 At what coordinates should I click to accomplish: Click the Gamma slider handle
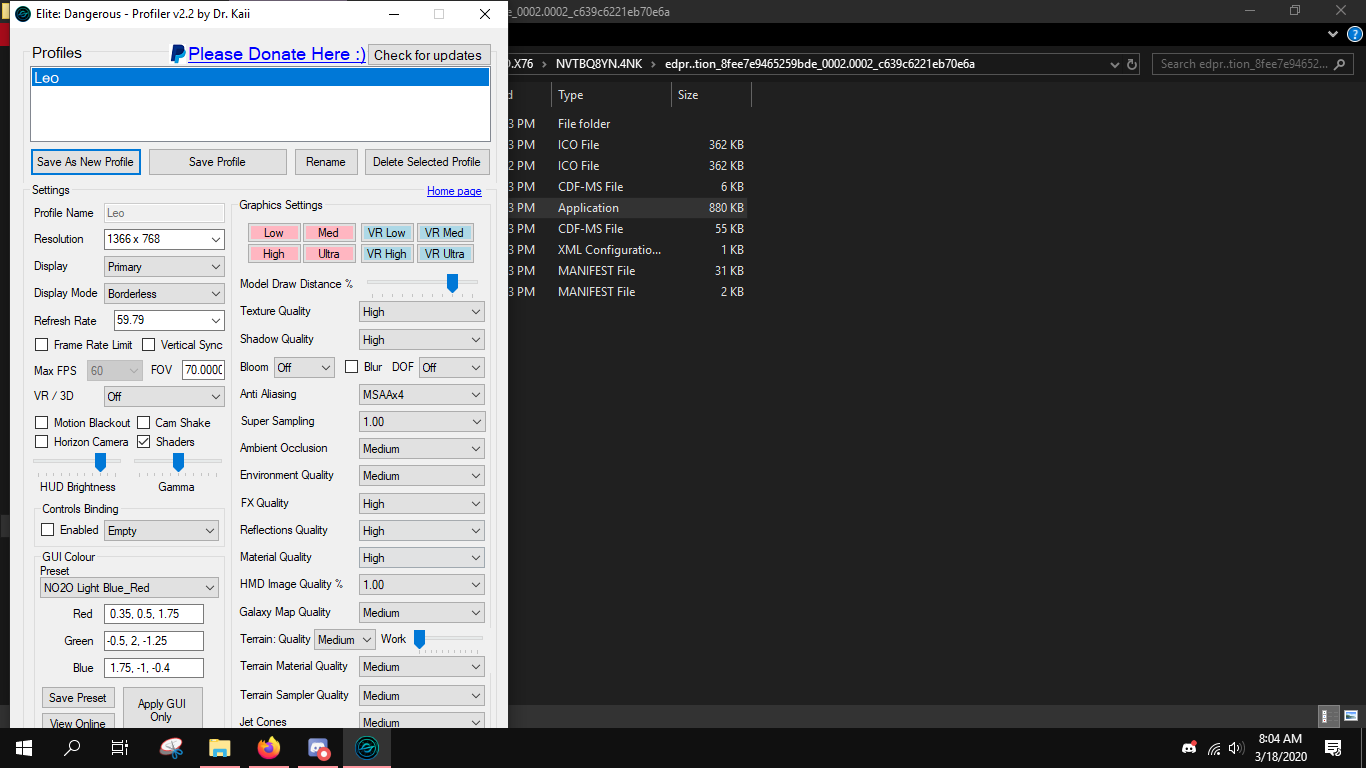coord(178,462)
